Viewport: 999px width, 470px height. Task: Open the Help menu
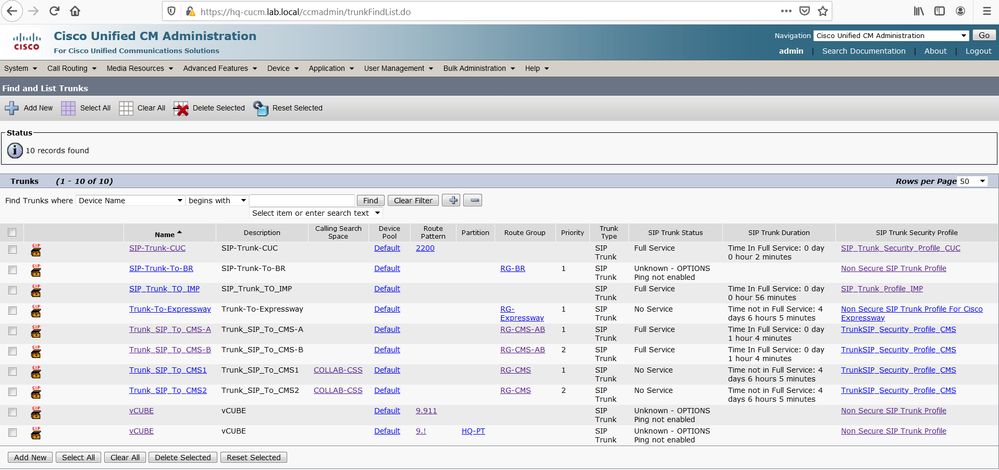[x=537, y=68]
